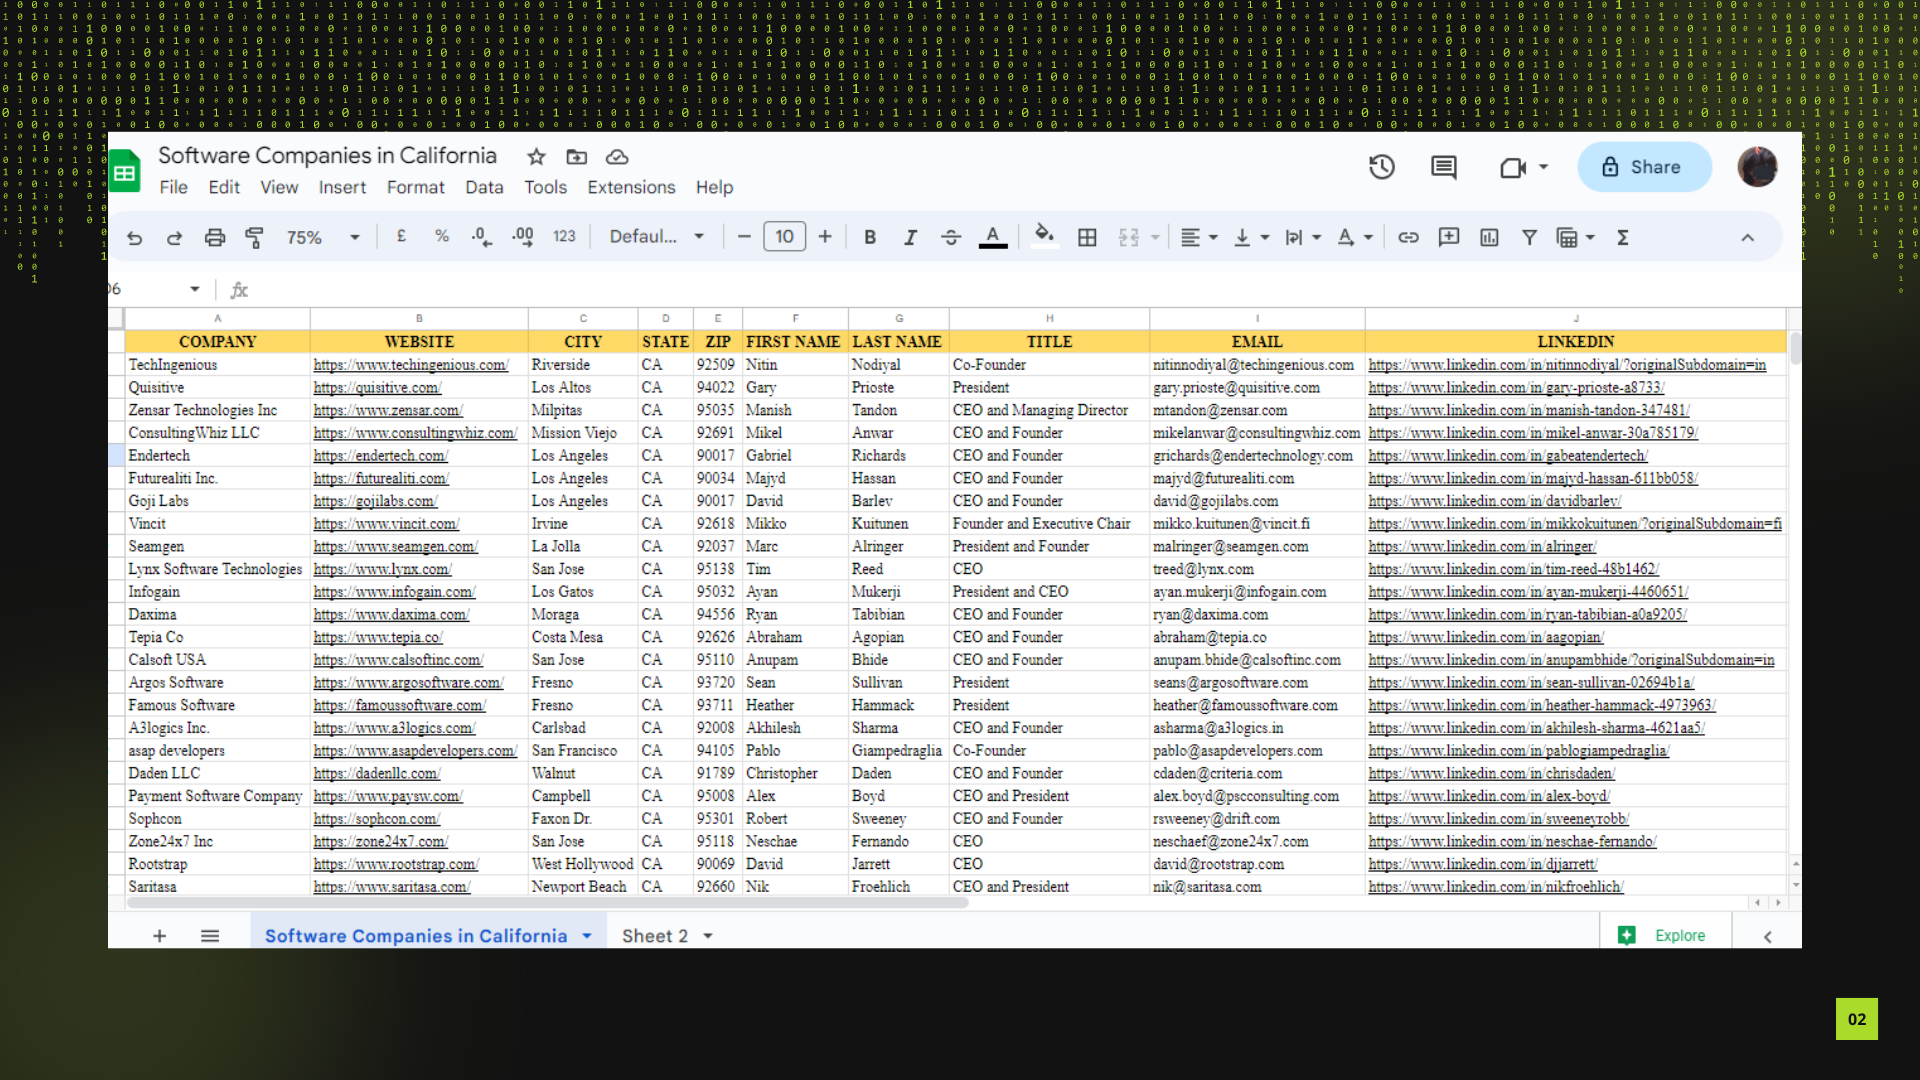This screenshot has height=1080, width=1920.
Task: Toggle strikethrough formatting
Action: pos(951,237)
